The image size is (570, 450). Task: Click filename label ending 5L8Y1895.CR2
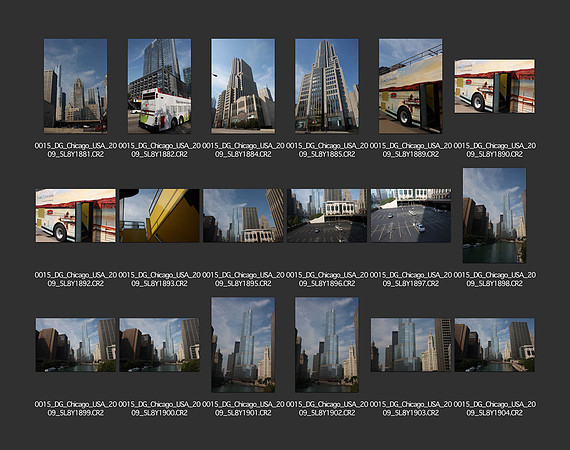coord(243,279)
